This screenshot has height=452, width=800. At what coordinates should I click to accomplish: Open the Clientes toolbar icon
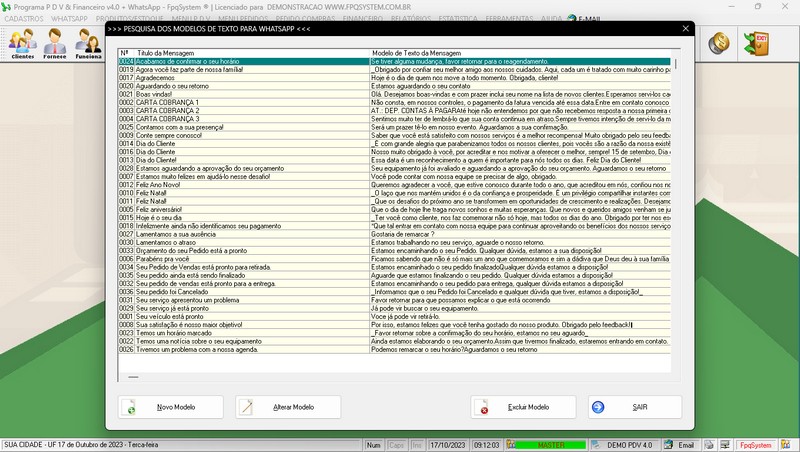click(21, 44)
